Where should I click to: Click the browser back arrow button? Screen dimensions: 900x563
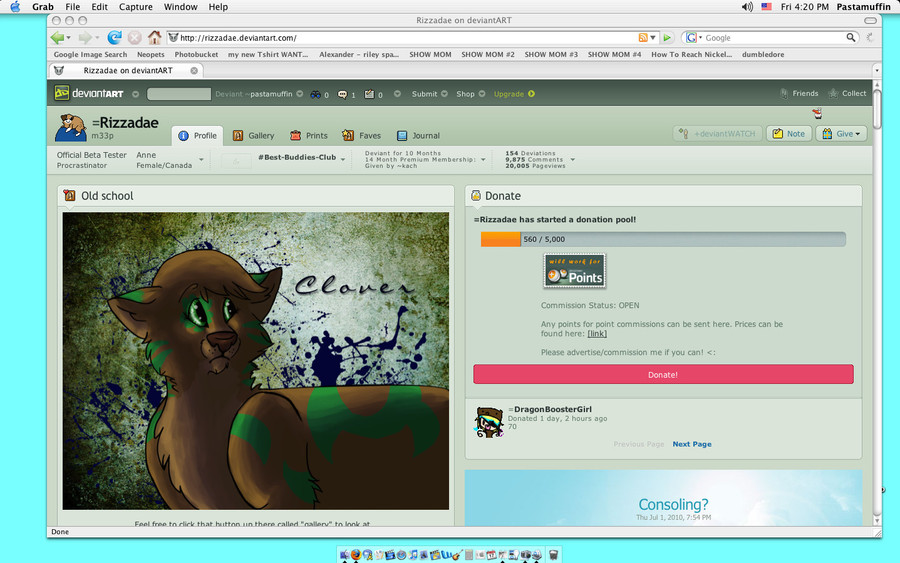(x=57, y=38)
